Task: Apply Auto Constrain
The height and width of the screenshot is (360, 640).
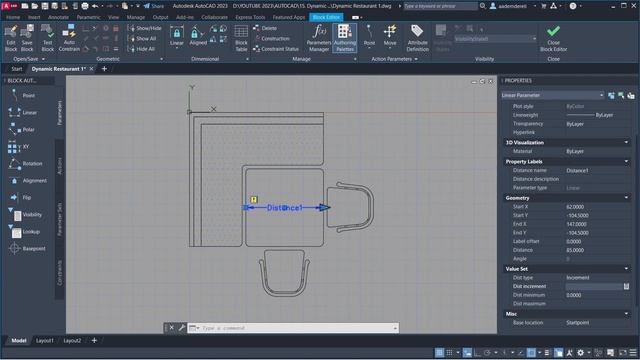Action: (69, 38)
